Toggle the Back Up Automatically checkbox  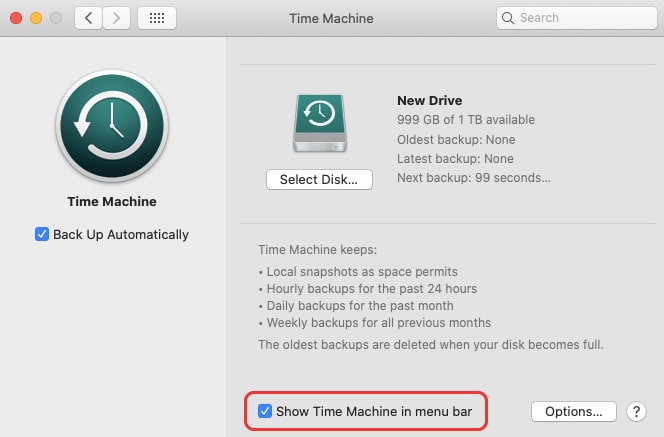point(42,234)
